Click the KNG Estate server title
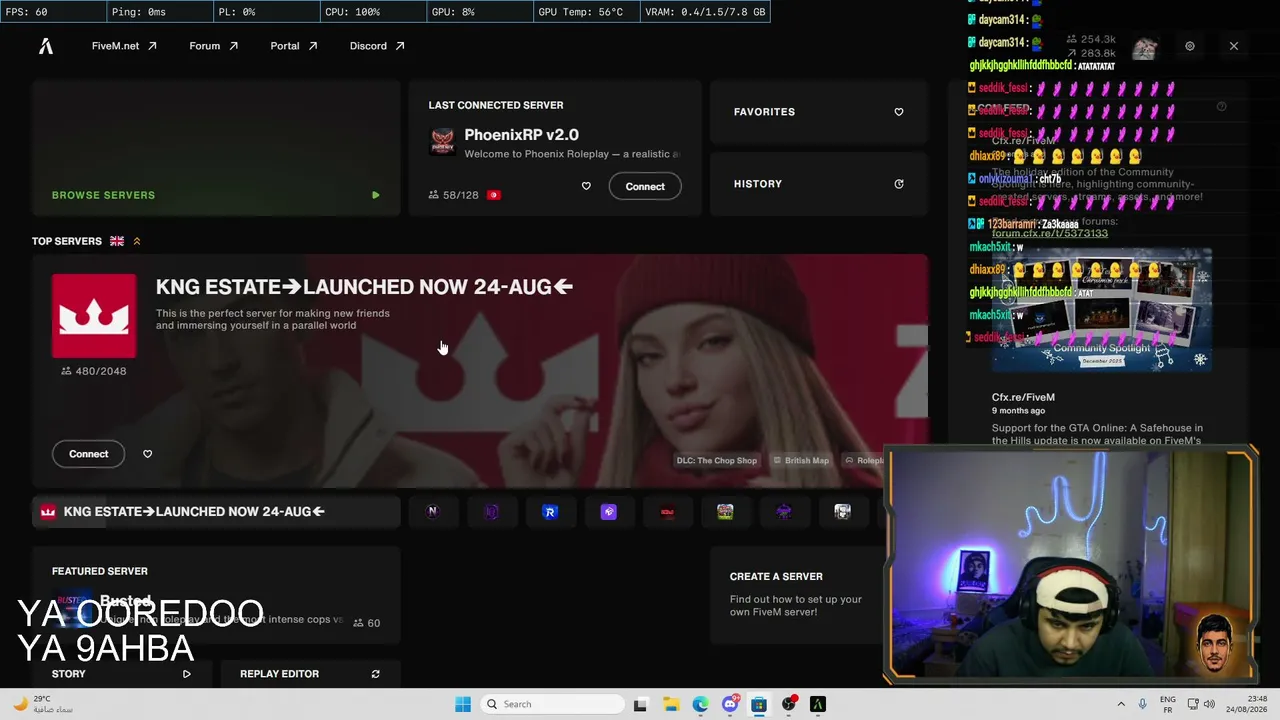1280x720 pixels. (x=364, y=287)
